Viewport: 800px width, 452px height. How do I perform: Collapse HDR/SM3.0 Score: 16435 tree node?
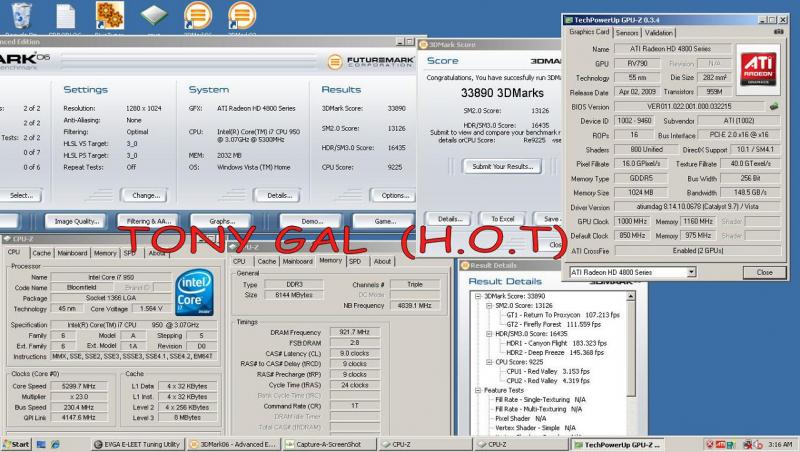[x=489, y=334]
